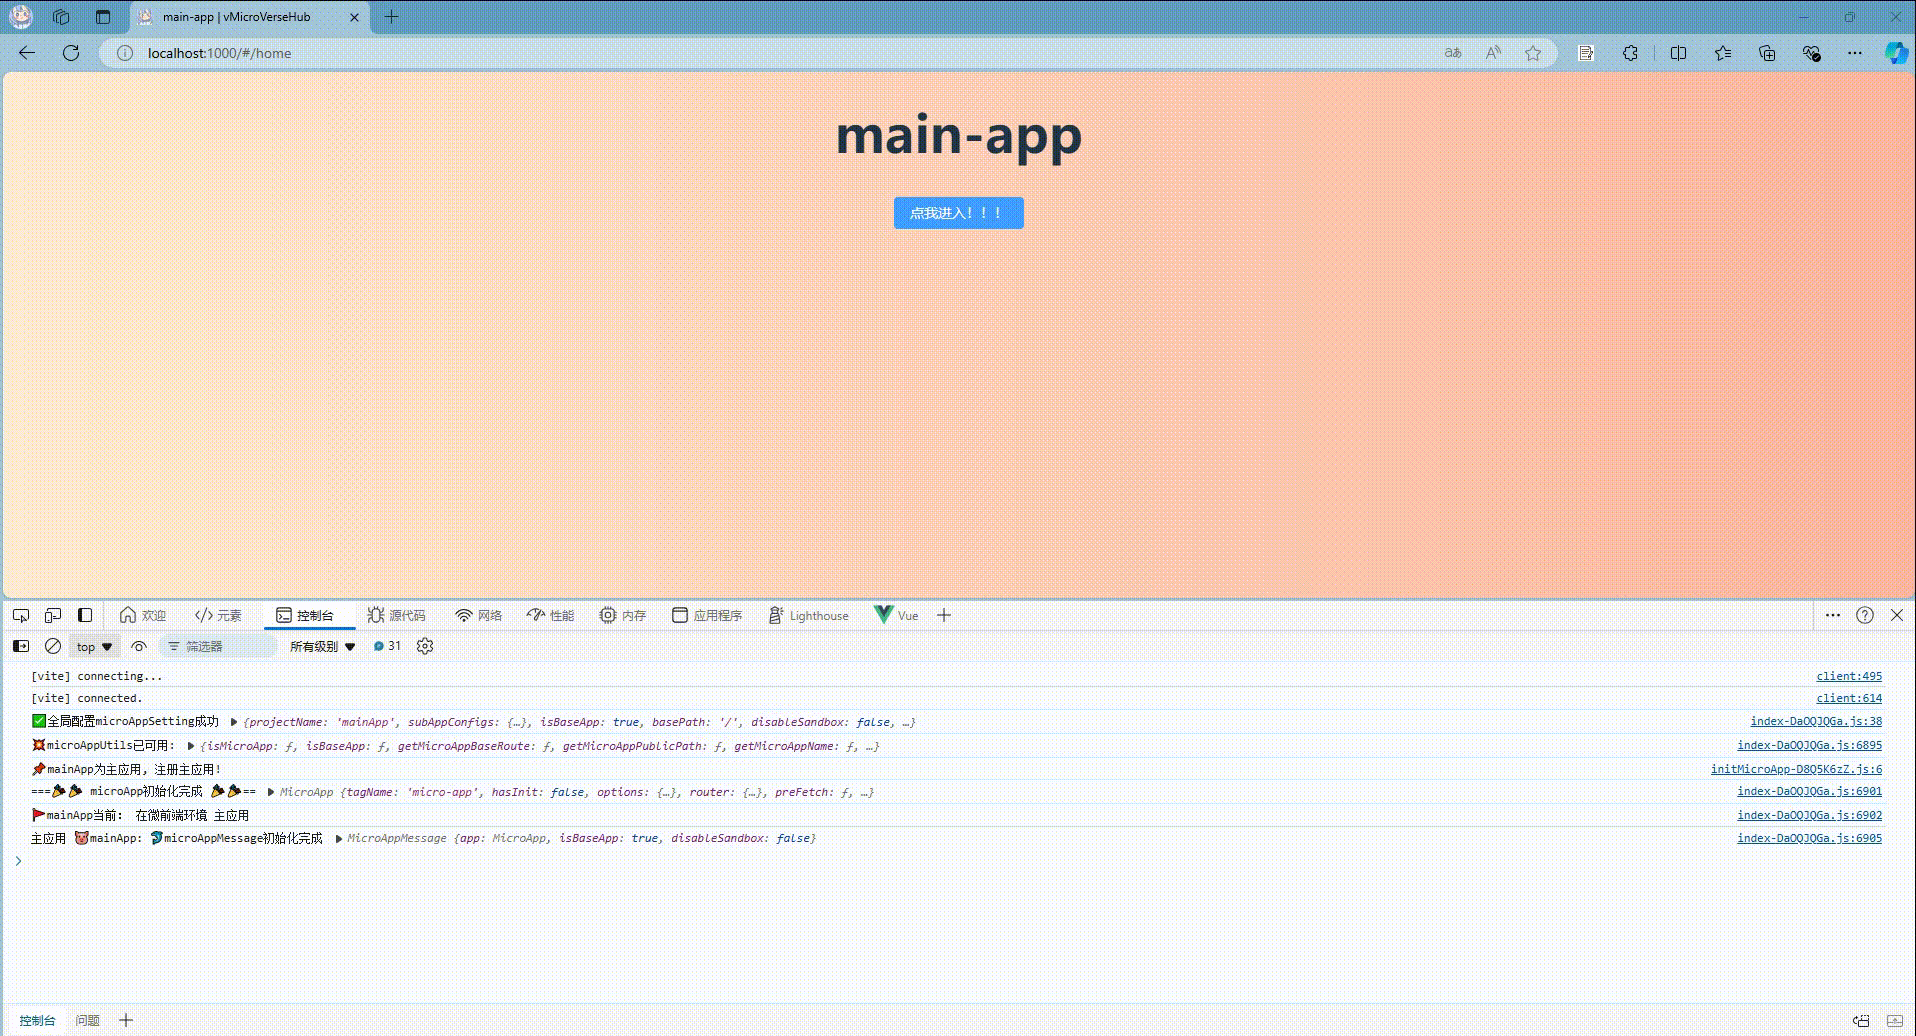Open source link index-DaQQJQGa.js:38
Viewport: 1916px width, 1036px height.
(x=1816, y=721)
